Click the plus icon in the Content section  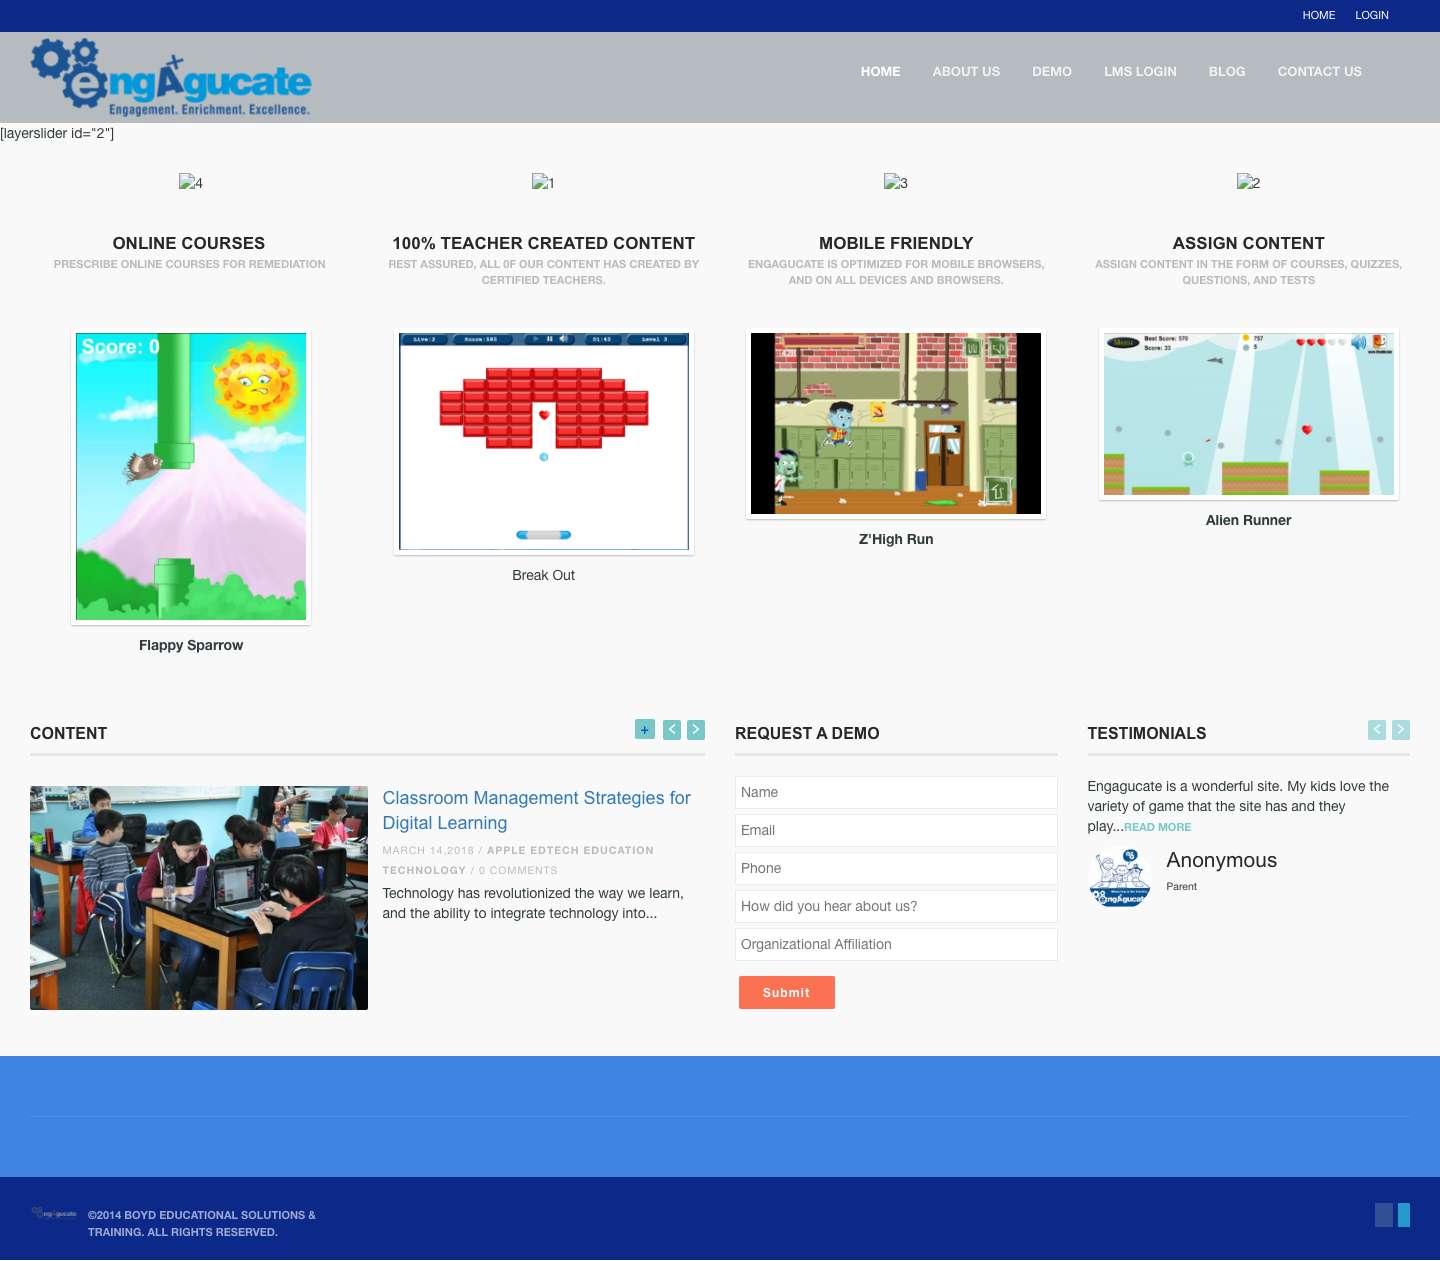(x=645, y=730)
